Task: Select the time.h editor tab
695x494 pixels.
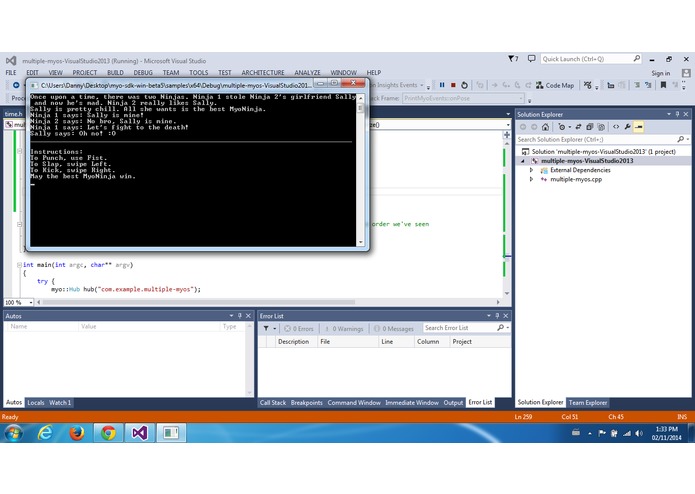Action: coord(13,114)
